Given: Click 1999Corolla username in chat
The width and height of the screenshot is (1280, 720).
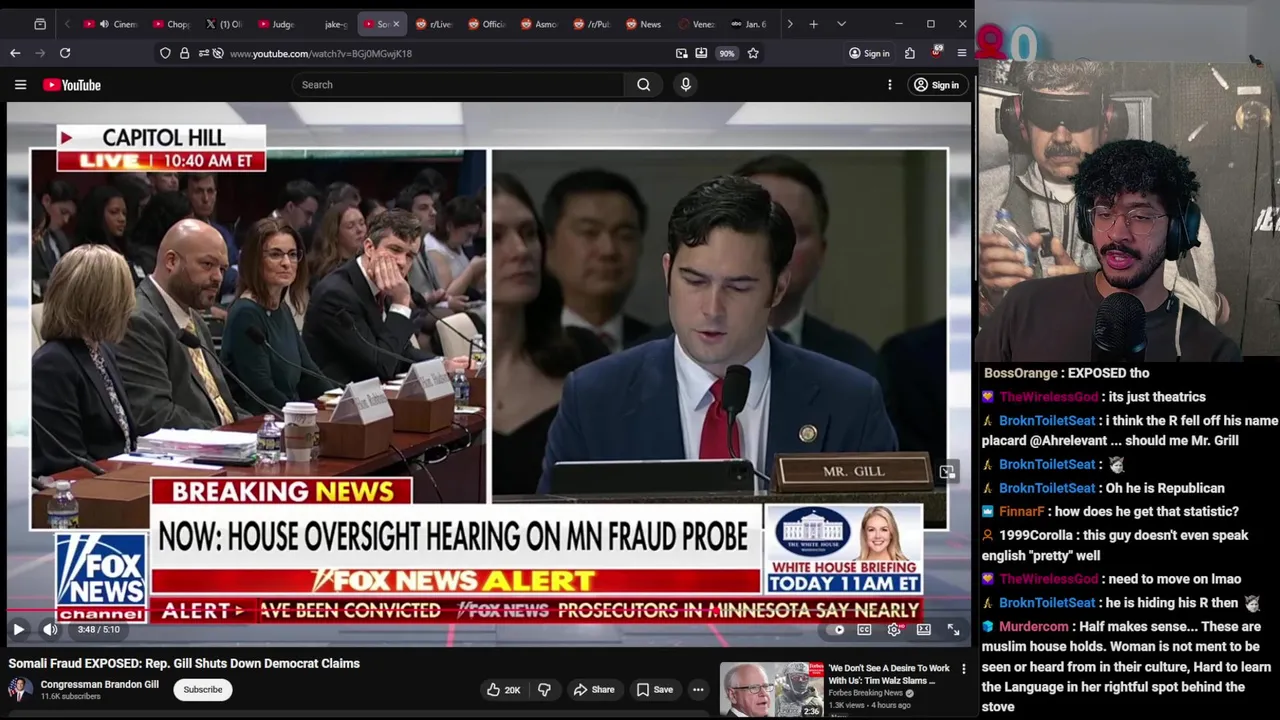Looking at the screenshot, I should click(x=1035, y=535).
